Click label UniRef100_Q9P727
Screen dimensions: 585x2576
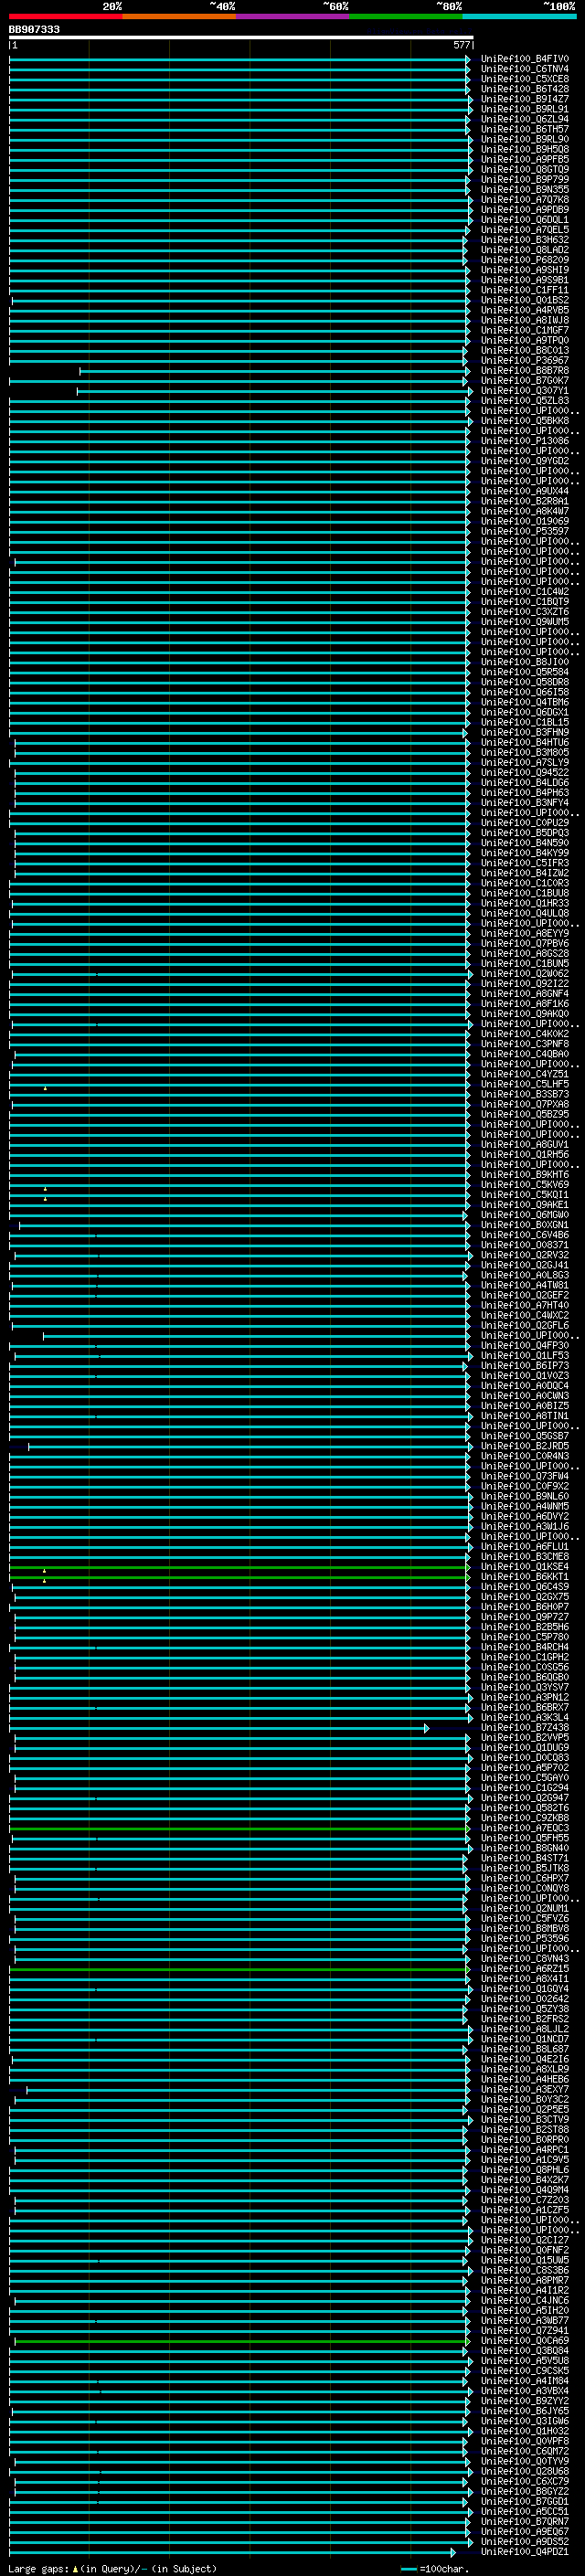(524, 1617)
